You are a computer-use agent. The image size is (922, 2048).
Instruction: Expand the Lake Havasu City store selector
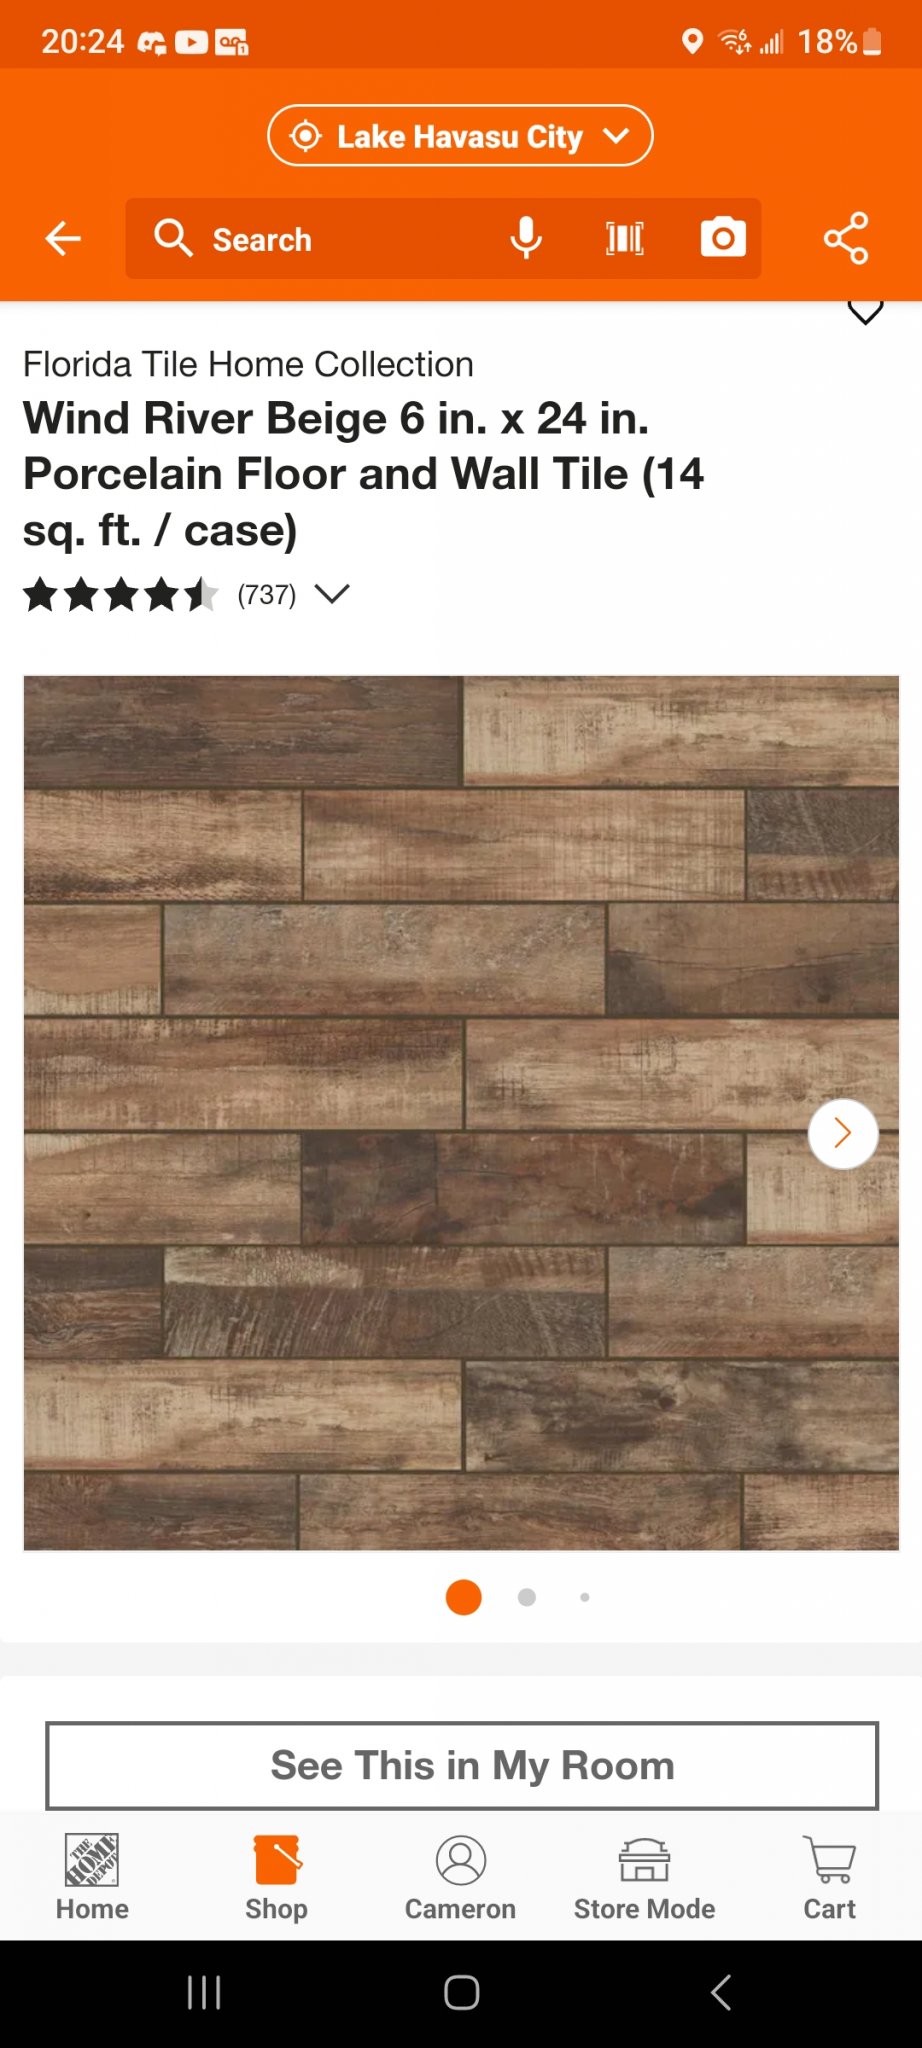coord(460,135)
